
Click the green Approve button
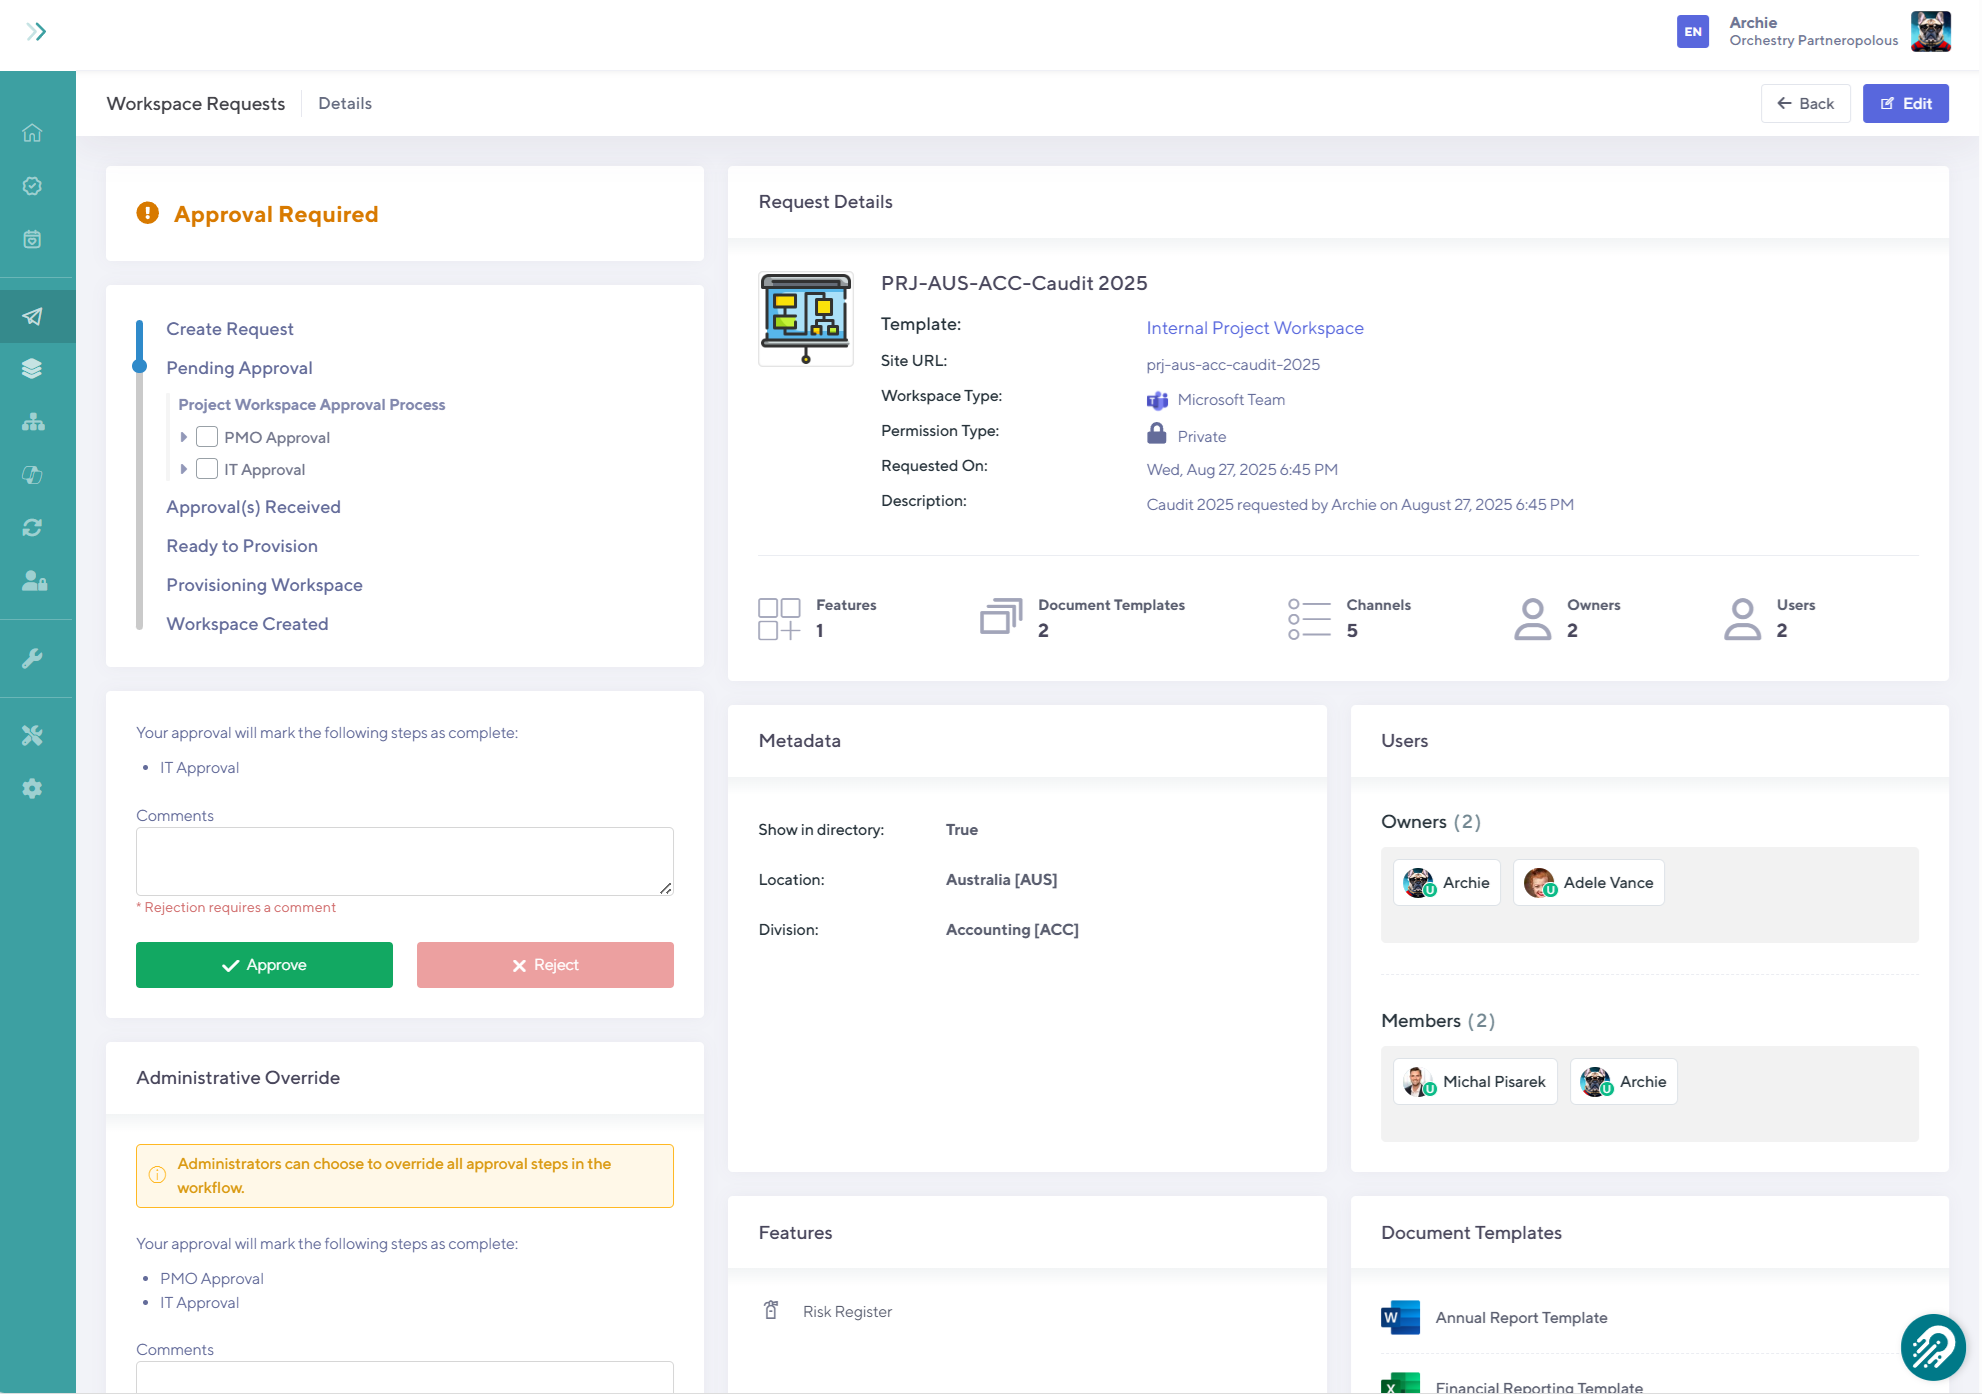pyautogui.click(x=264, y=964)
